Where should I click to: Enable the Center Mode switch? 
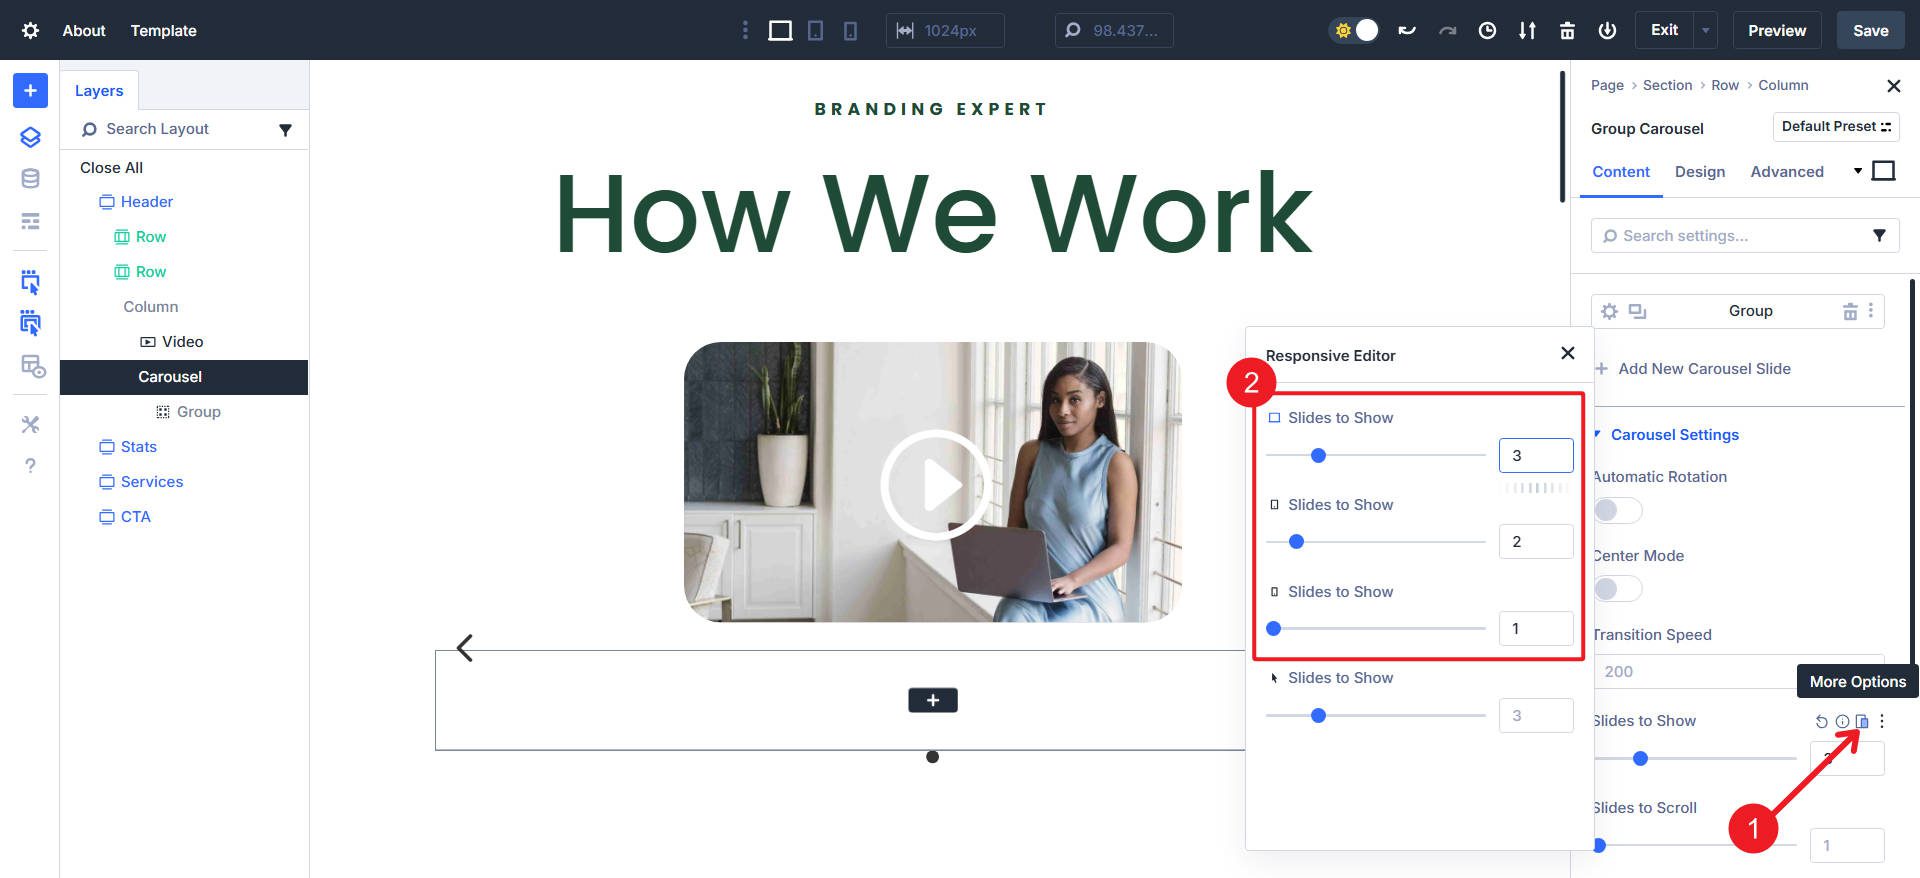(x=1617, y=589)
